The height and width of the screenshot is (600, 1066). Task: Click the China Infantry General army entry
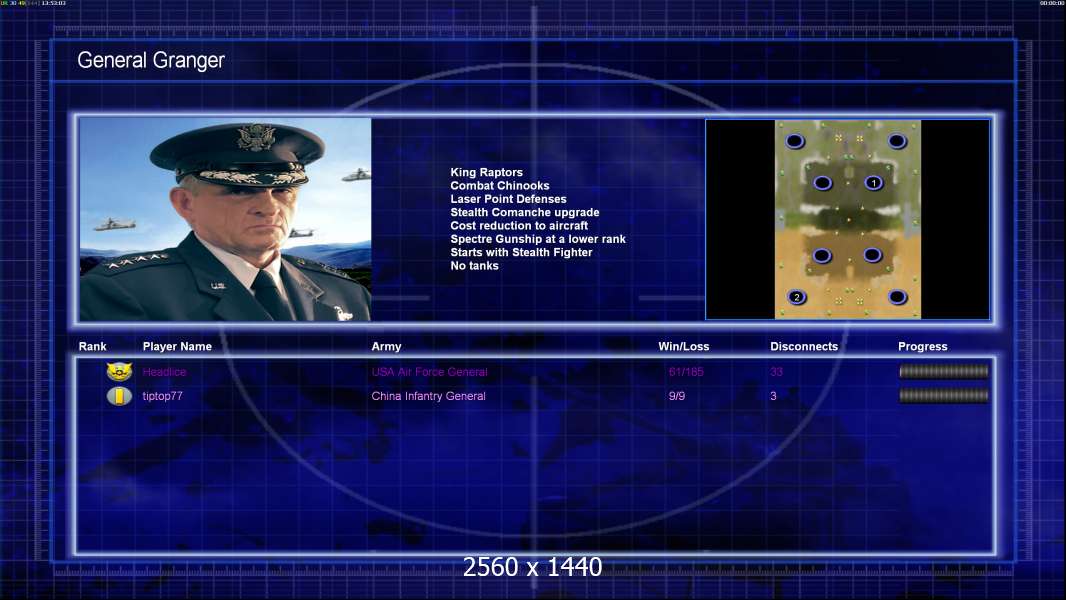pos(428,396)
